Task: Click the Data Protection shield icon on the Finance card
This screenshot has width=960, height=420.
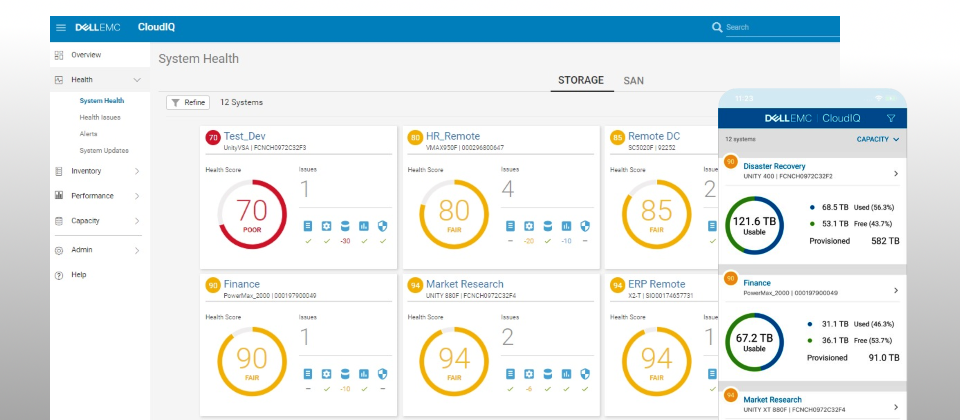Action: (383, 373)
